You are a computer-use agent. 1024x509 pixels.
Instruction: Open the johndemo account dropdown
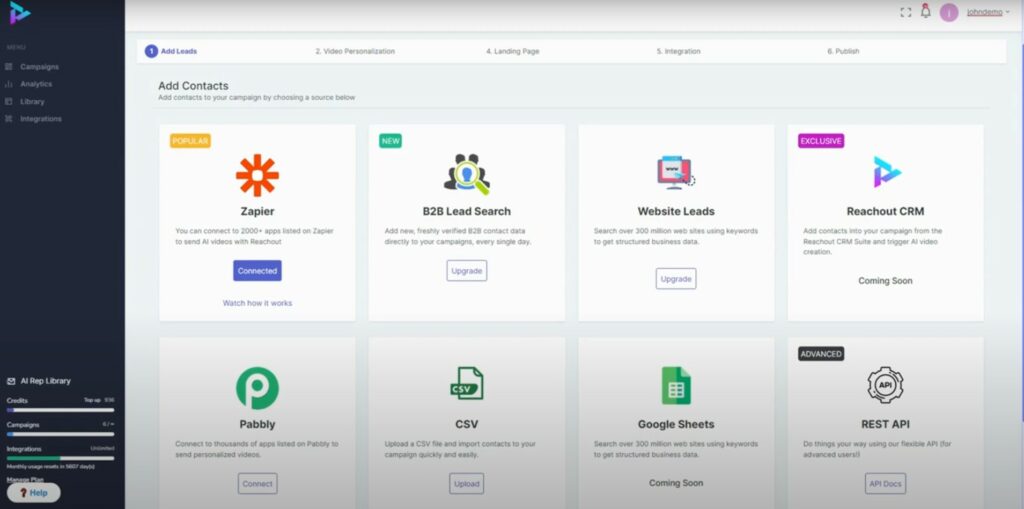click(988, 12)
